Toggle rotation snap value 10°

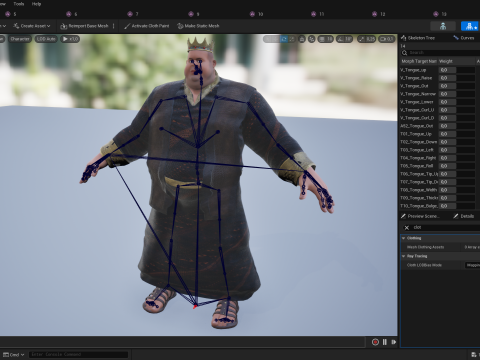click(x=344, y=39)
